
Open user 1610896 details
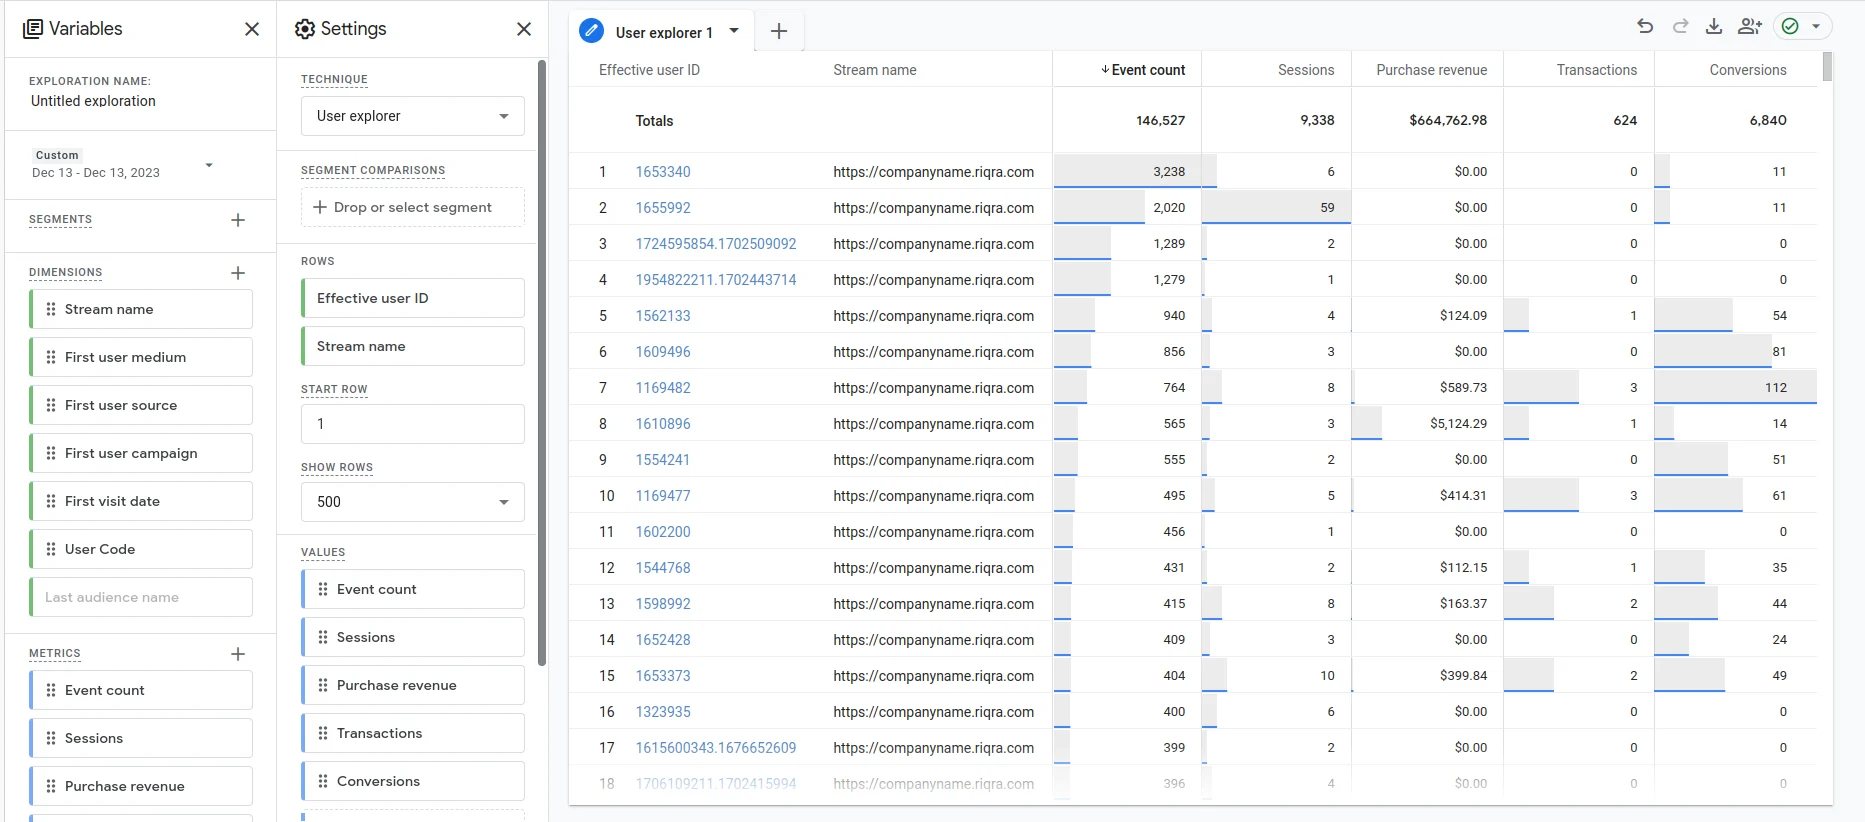(663, 424)
